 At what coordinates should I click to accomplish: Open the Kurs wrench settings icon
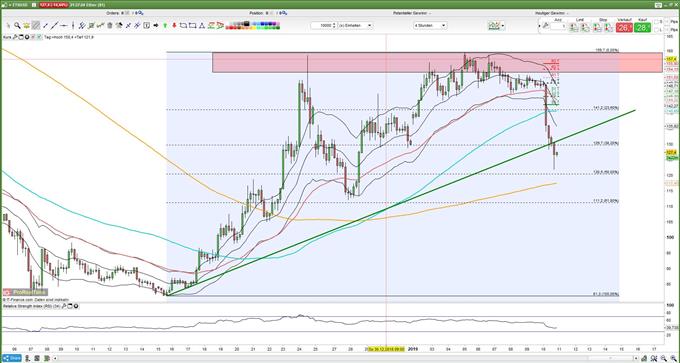coord(15,37)
